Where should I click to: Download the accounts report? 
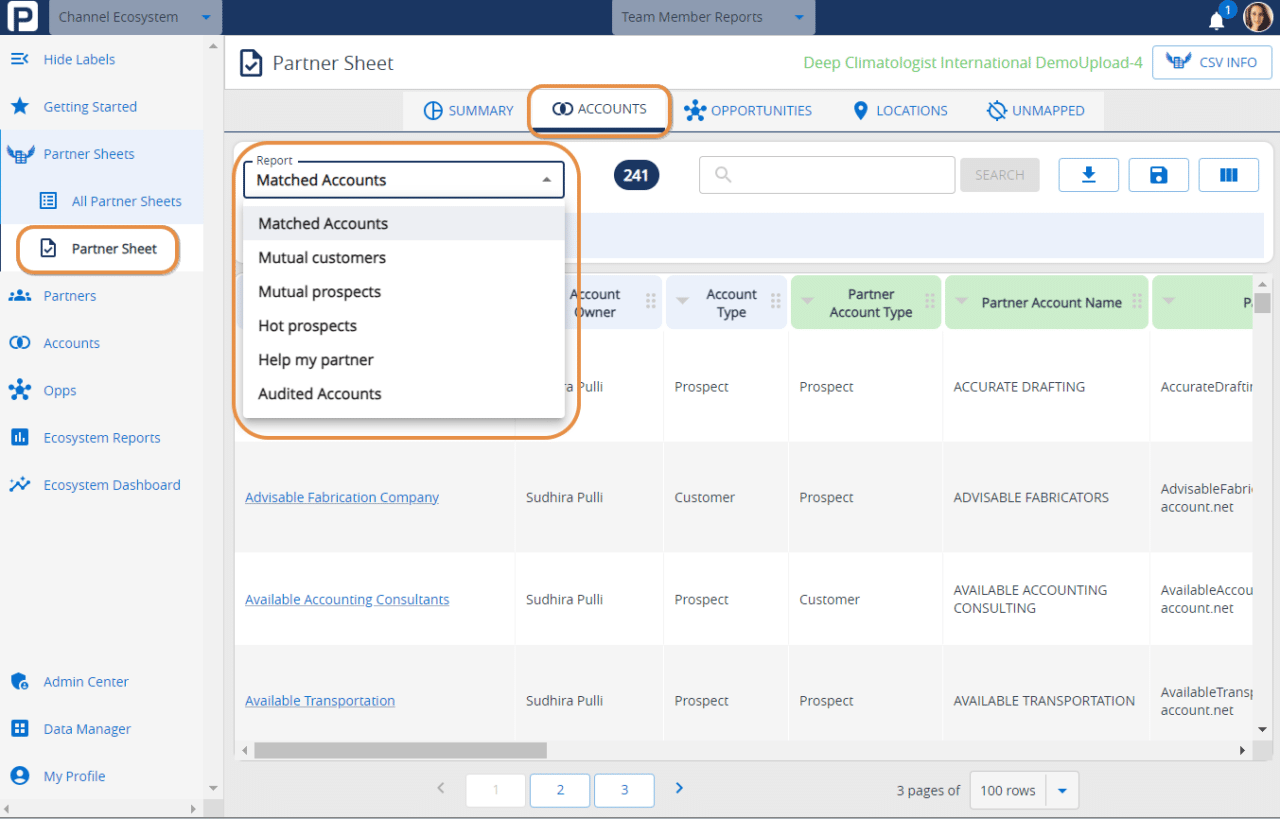point(1088,174)
